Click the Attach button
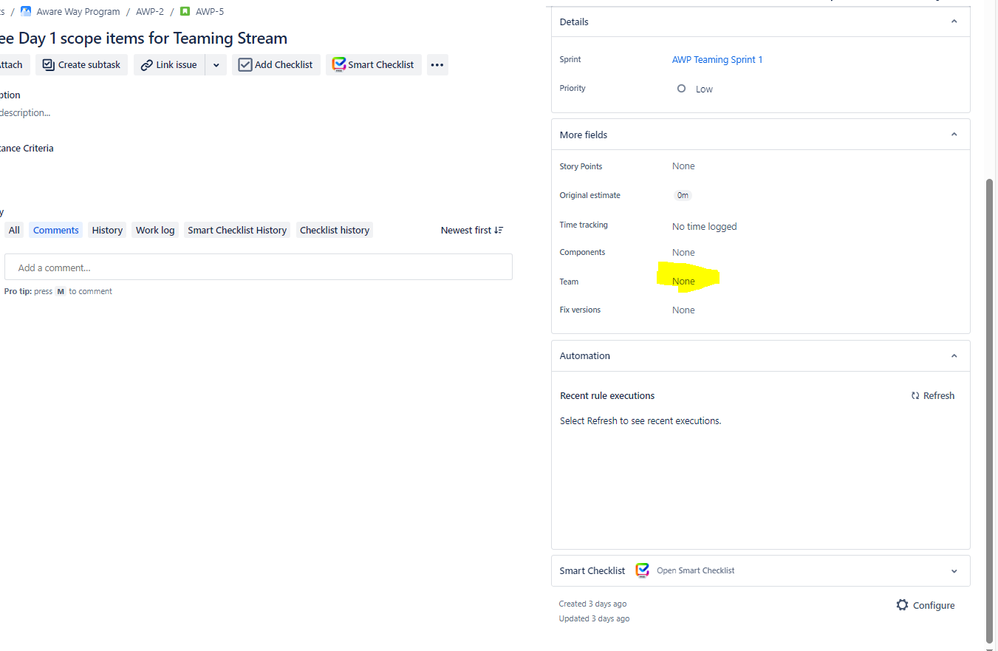998x651 pixels. tap(13, 65)
